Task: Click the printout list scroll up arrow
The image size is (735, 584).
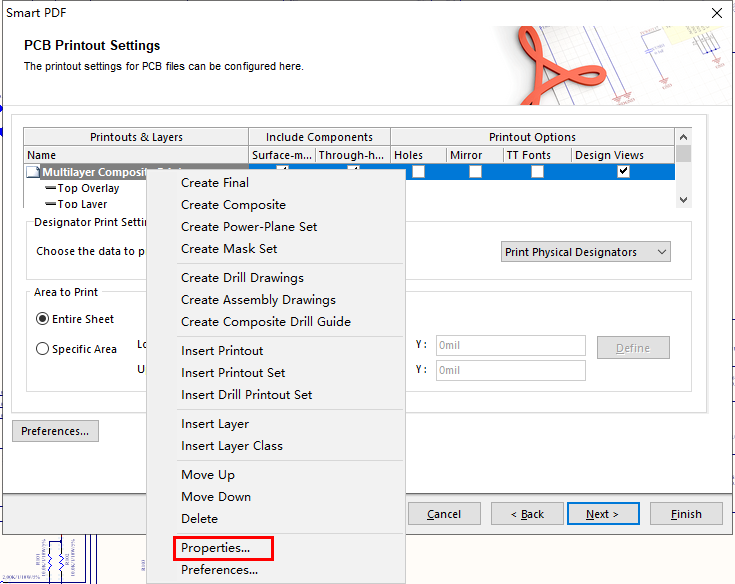Action: click(683, 137)
